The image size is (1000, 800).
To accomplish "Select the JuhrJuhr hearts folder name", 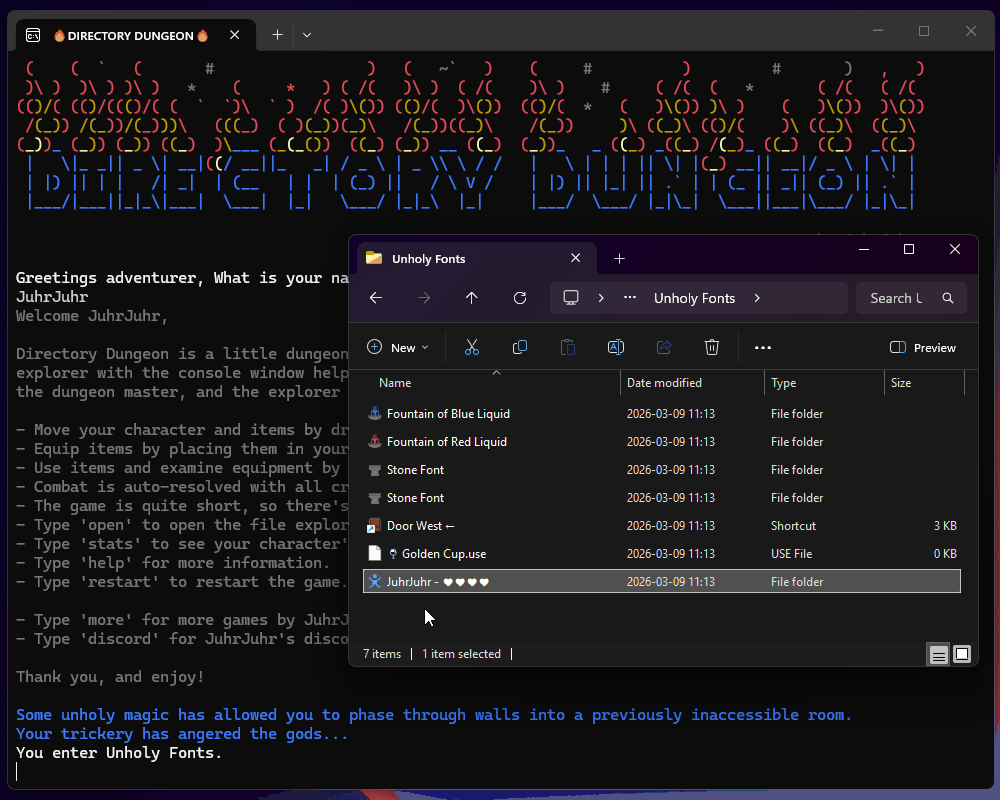I will point(438,582).
